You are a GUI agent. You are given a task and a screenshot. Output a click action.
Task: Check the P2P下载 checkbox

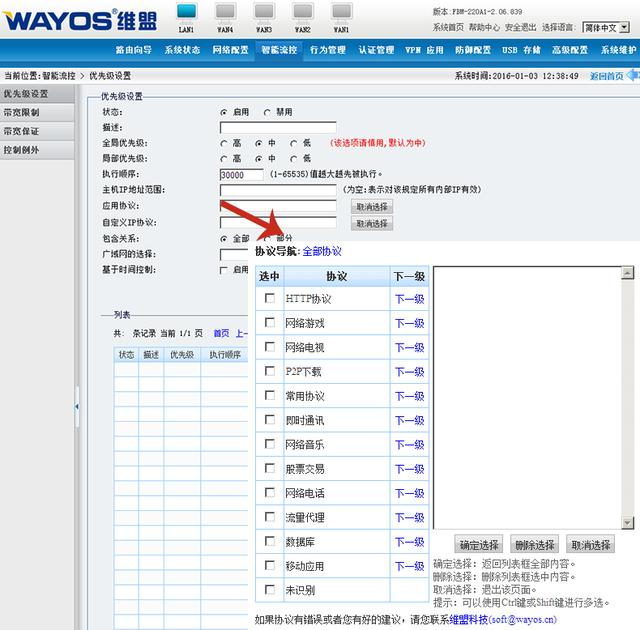(x=269, y=371)
